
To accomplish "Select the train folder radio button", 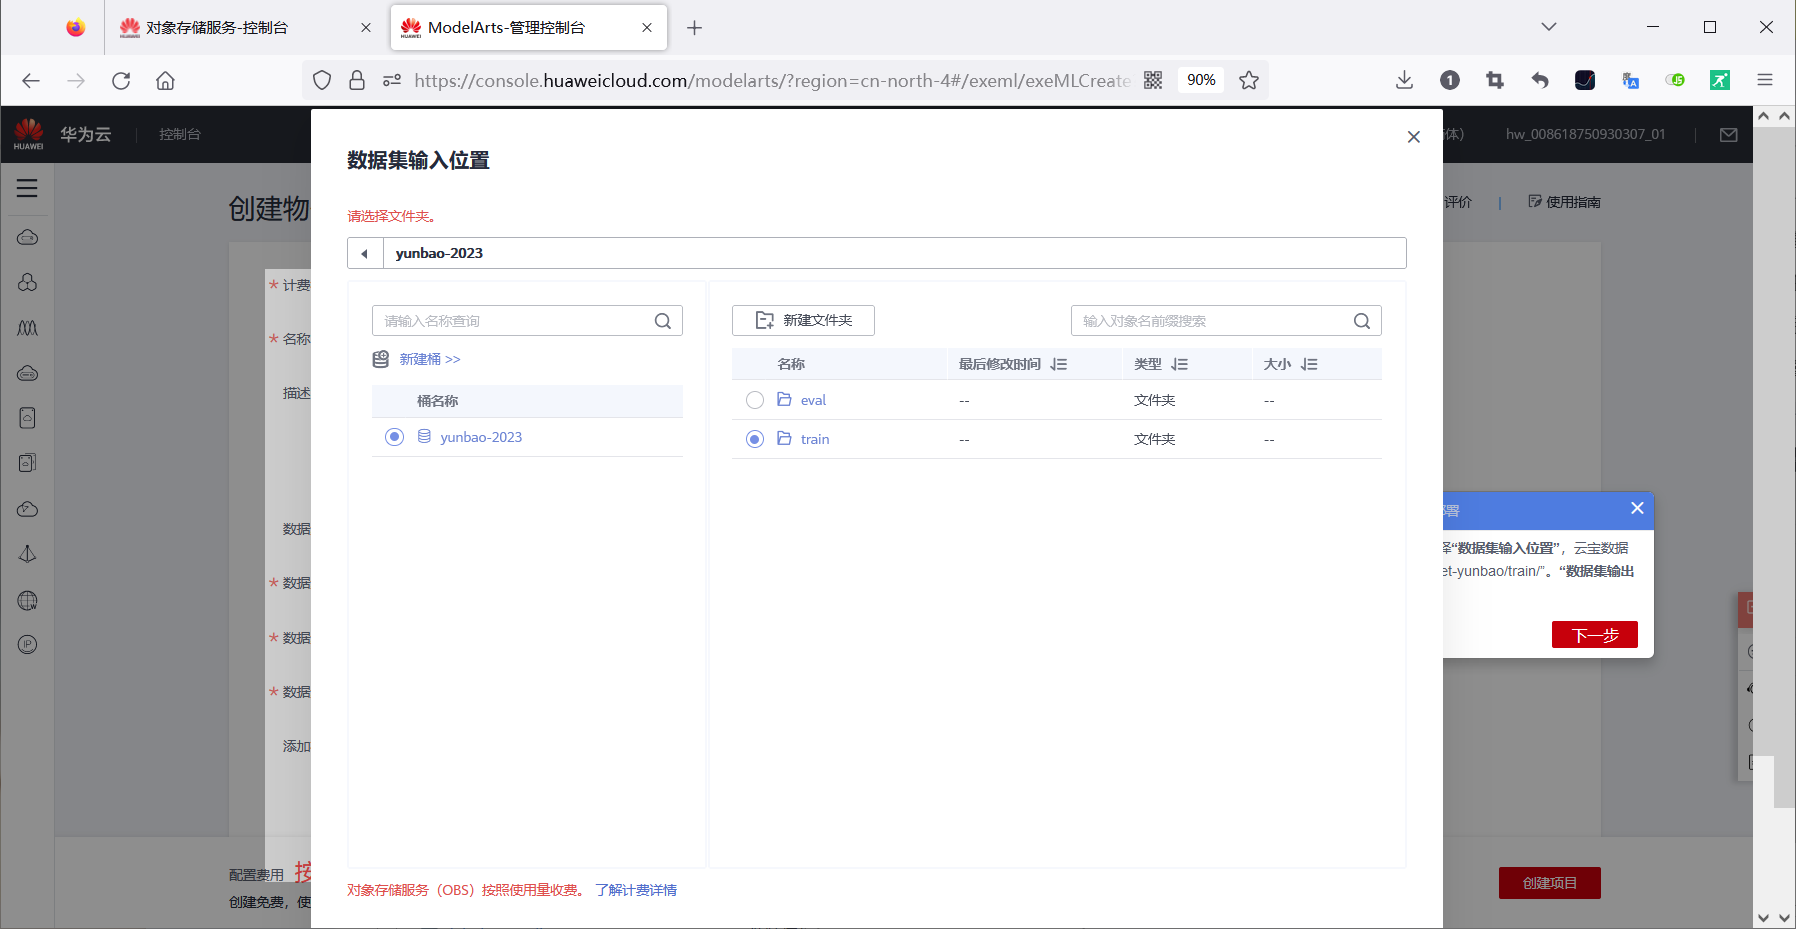I will [x=755, y=438].
